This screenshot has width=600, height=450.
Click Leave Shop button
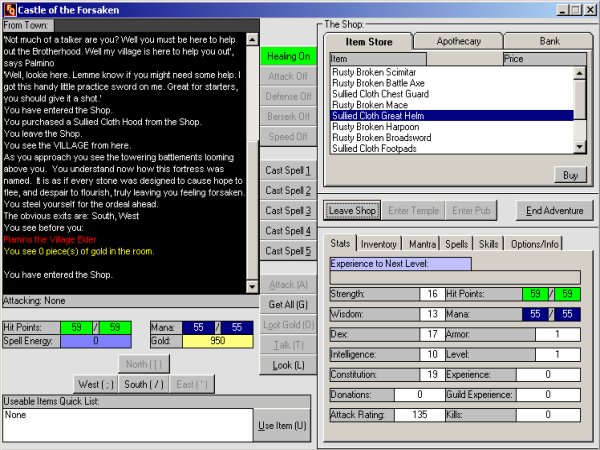[351, 210]
